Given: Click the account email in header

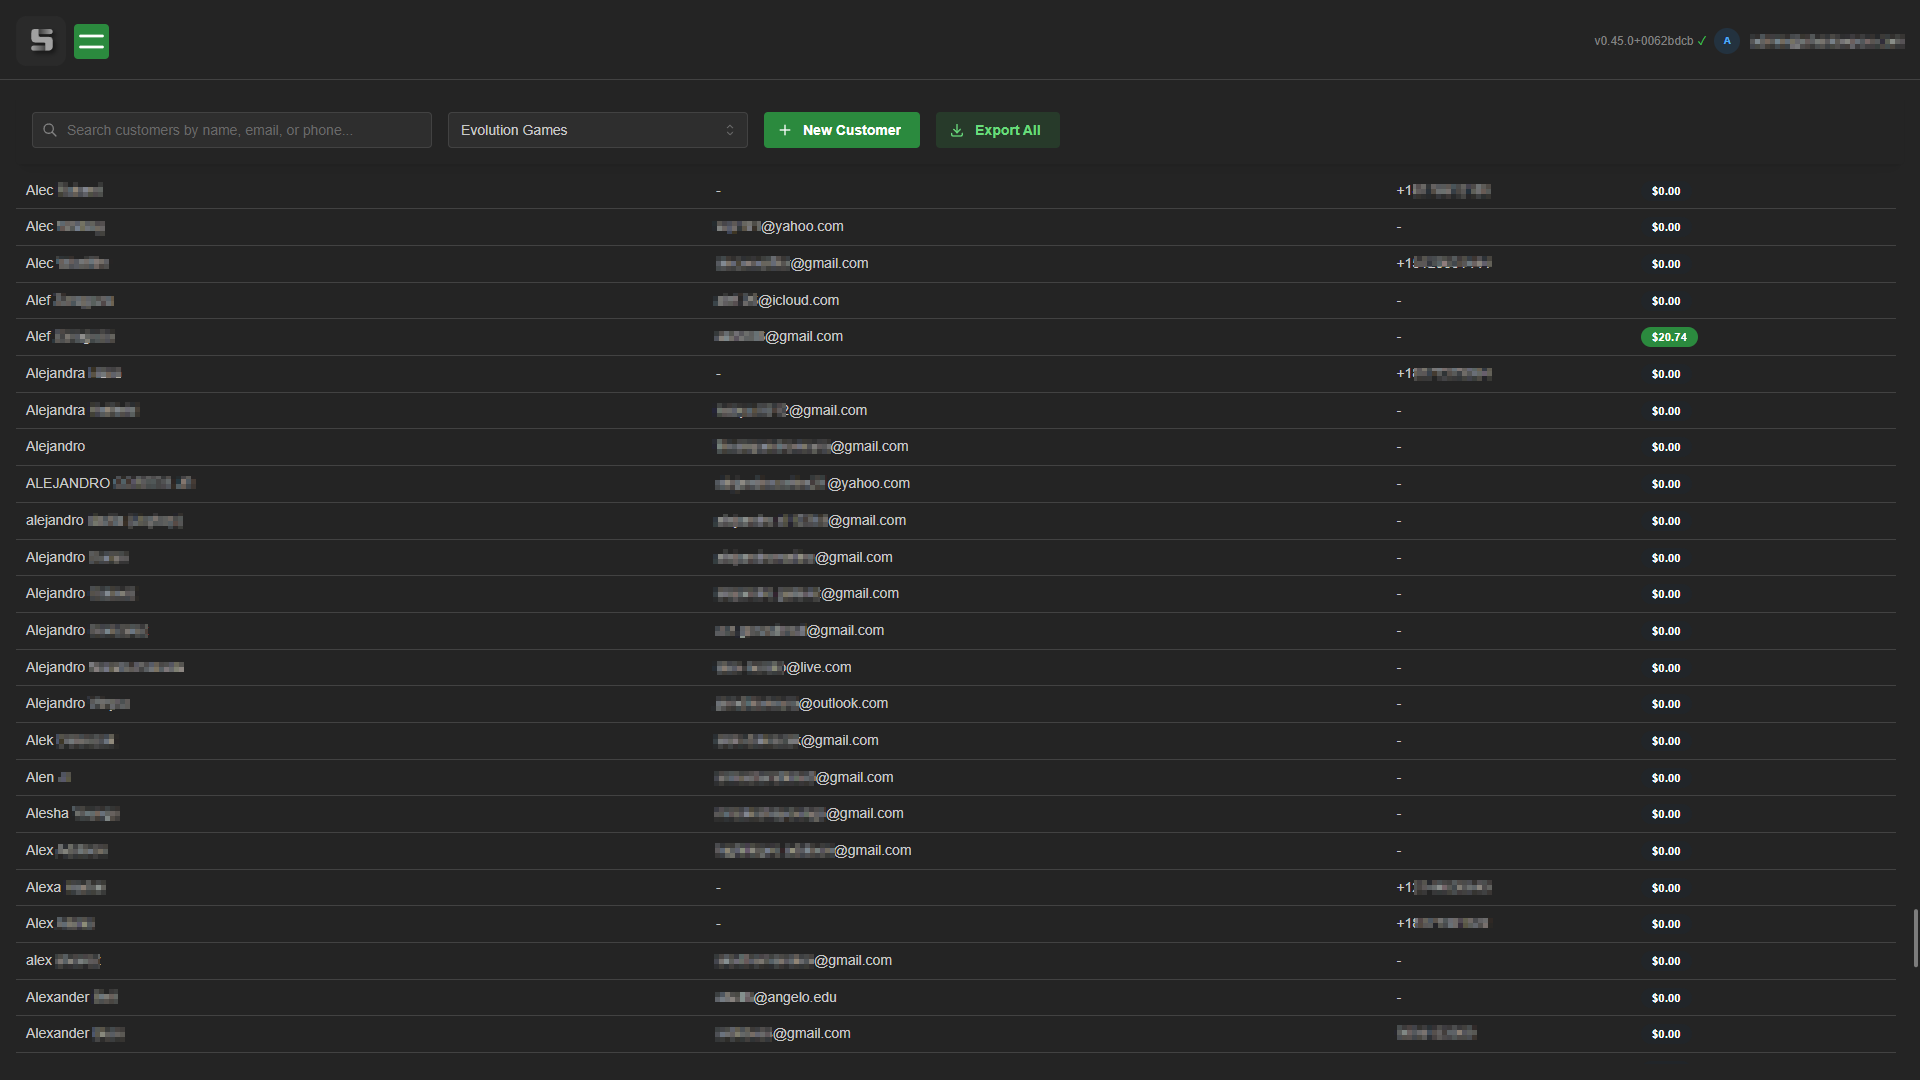Looking at the screenshot, I should pyautogui.click(x=1826, y=41).
